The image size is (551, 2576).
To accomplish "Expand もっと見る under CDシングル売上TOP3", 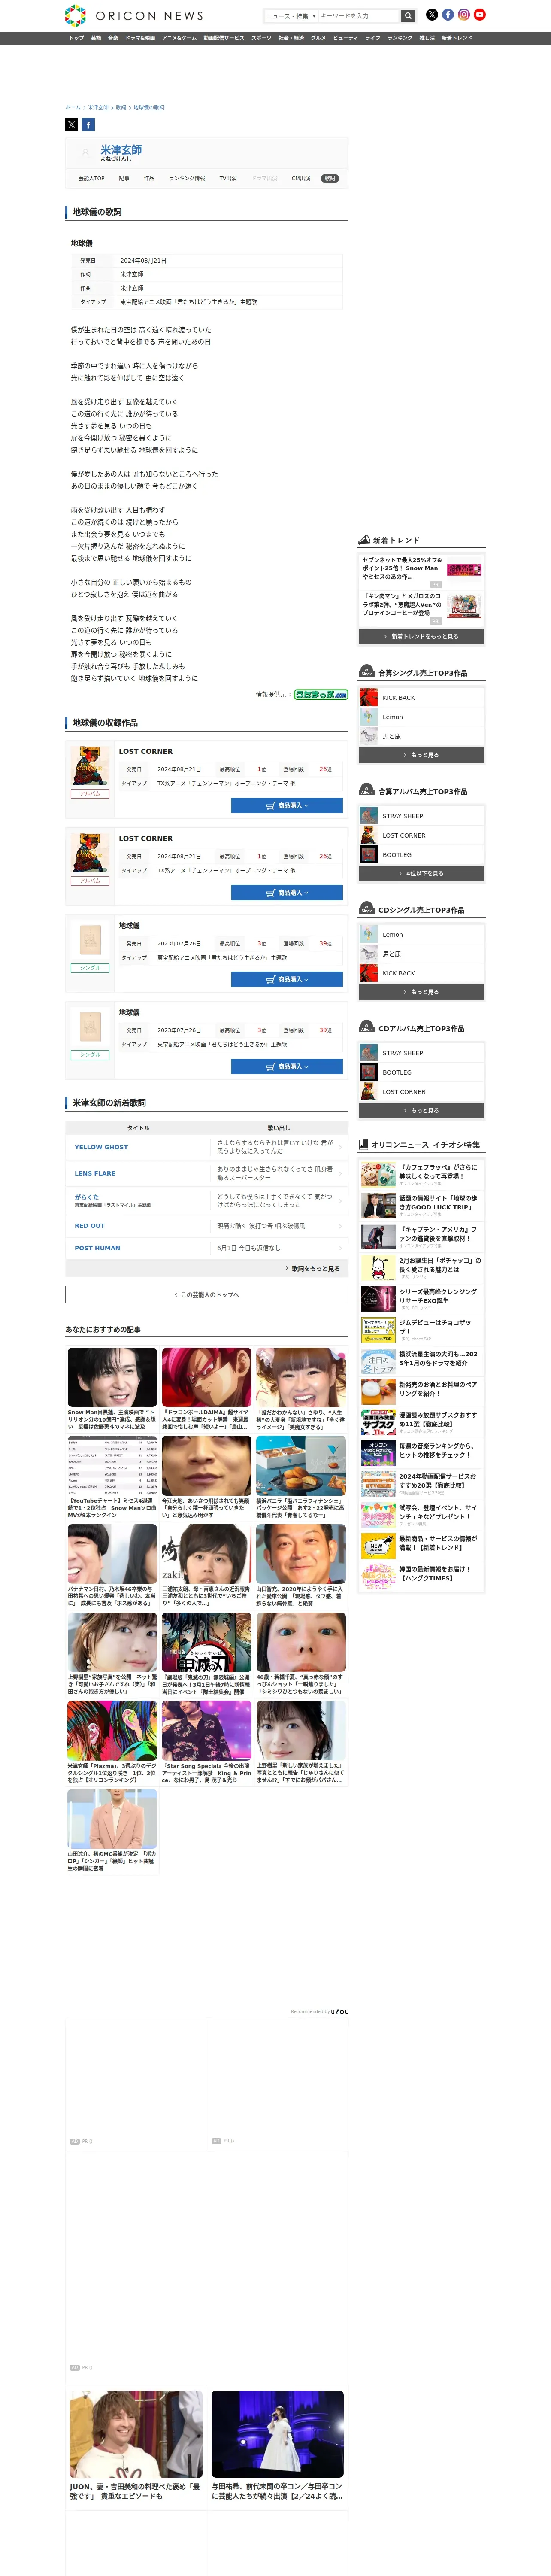I will [421, 992].
